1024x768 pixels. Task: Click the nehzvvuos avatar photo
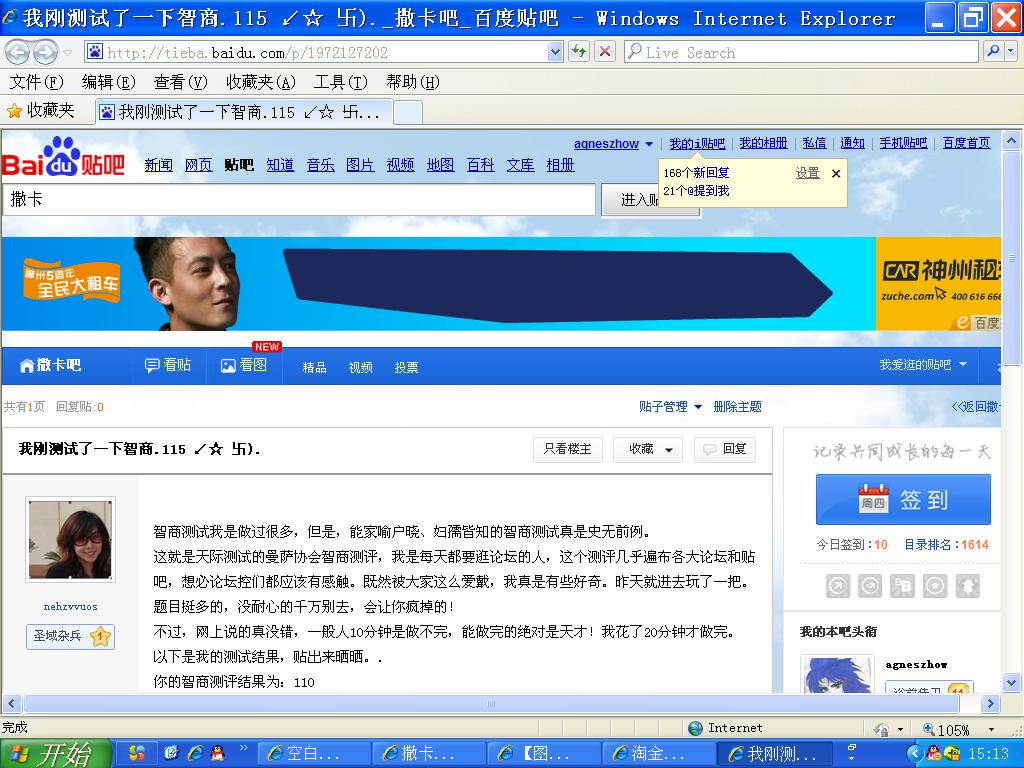[x=71, y=539]
